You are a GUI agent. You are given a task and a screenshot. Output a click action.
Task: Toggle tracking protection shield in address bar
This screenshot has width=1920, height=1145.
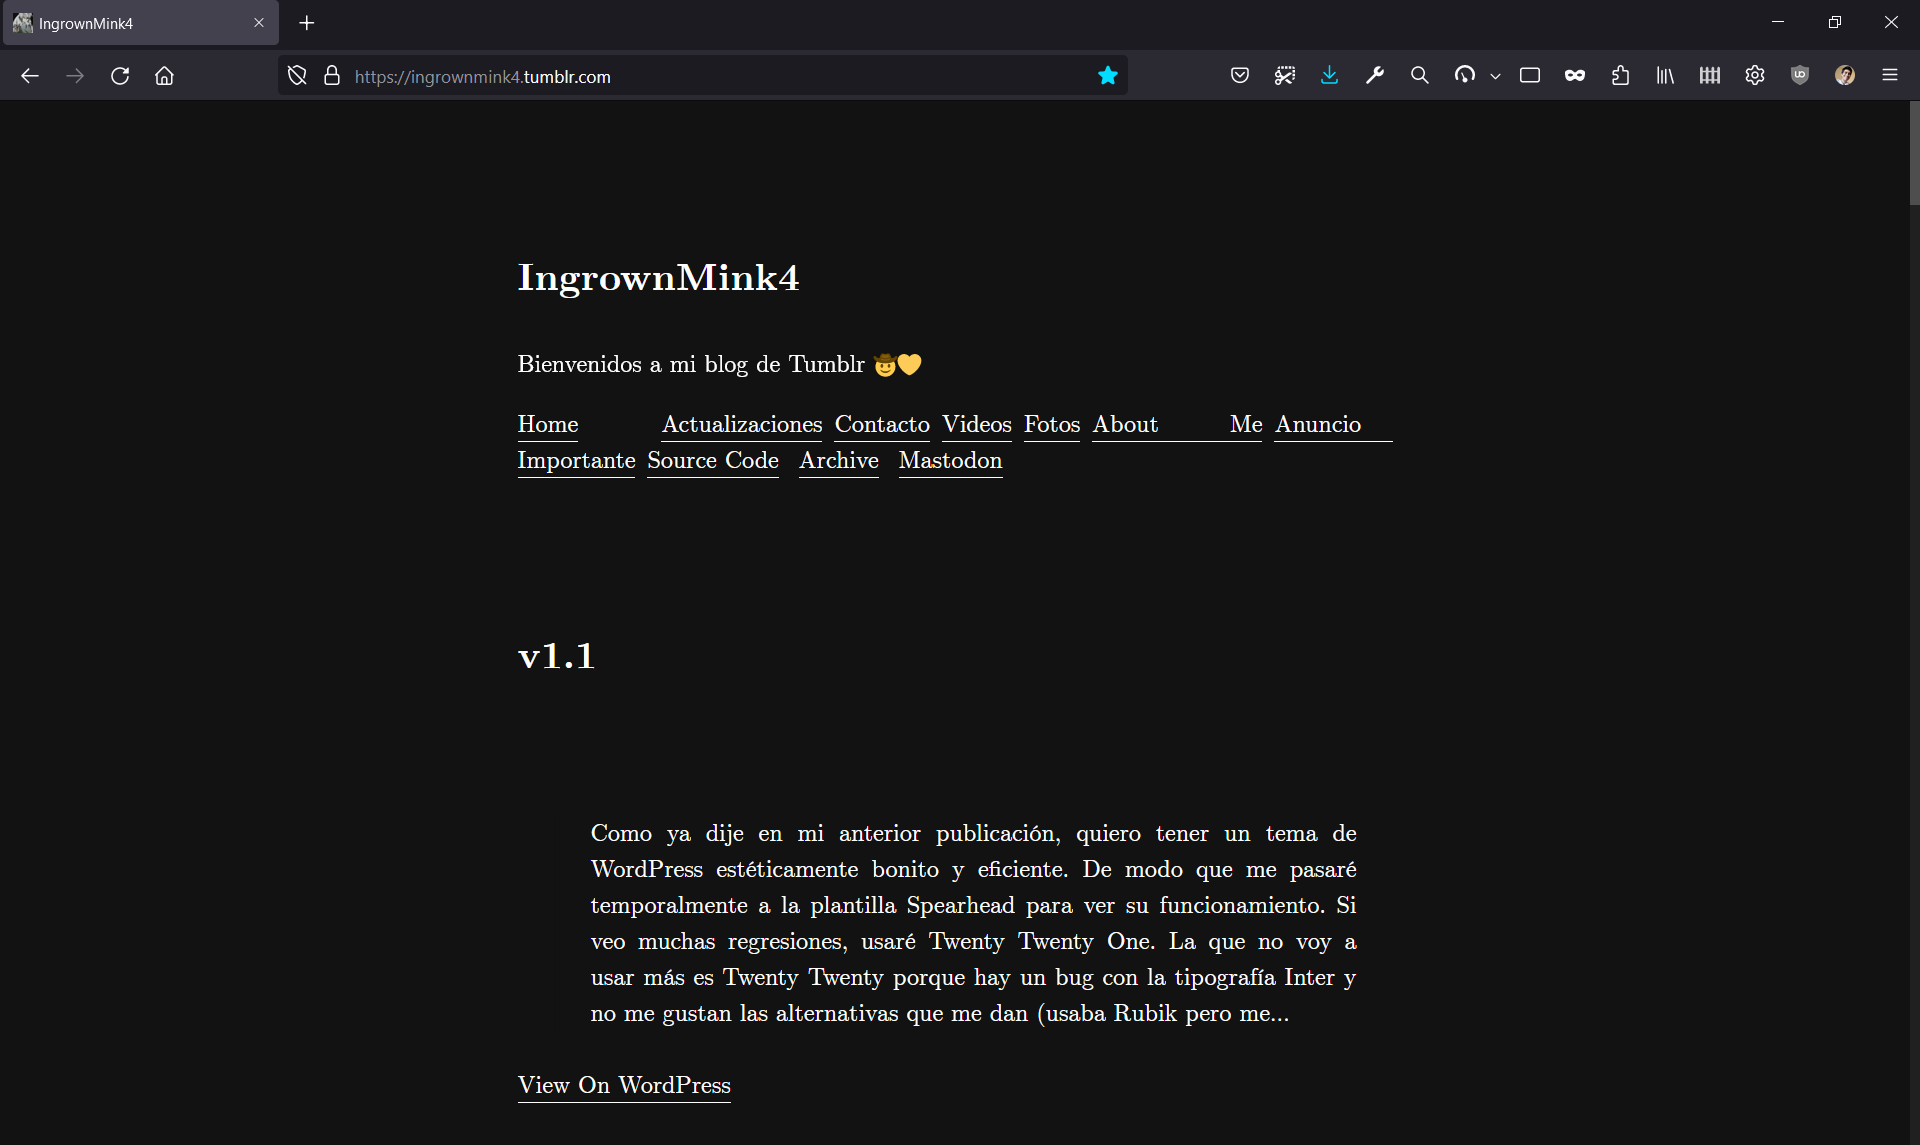point(297,76)
